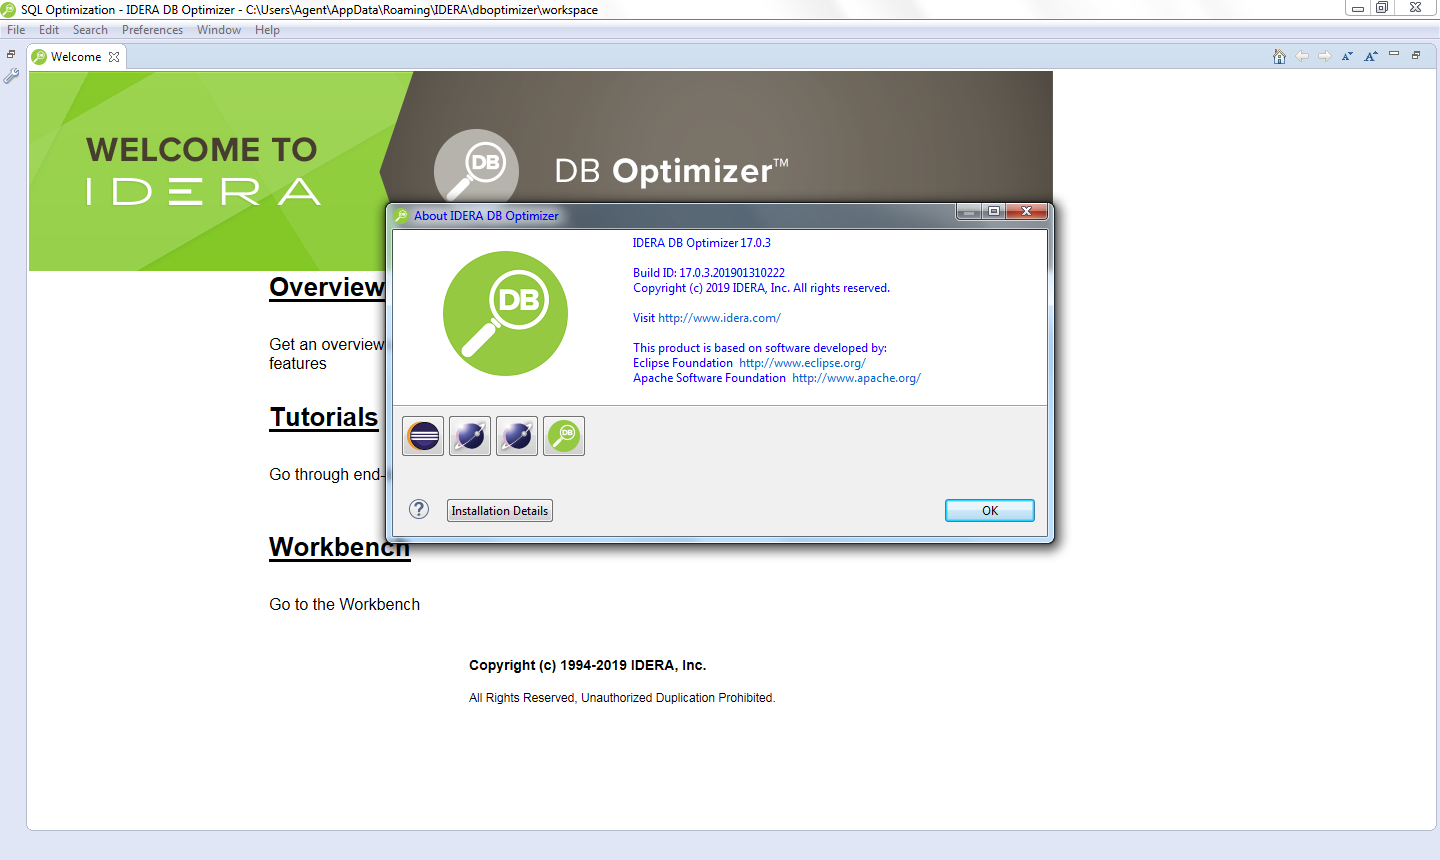Open the http://www.apache.org/ link
The width and height of the screenshot is (1440, 860).
tap(856, 378)
